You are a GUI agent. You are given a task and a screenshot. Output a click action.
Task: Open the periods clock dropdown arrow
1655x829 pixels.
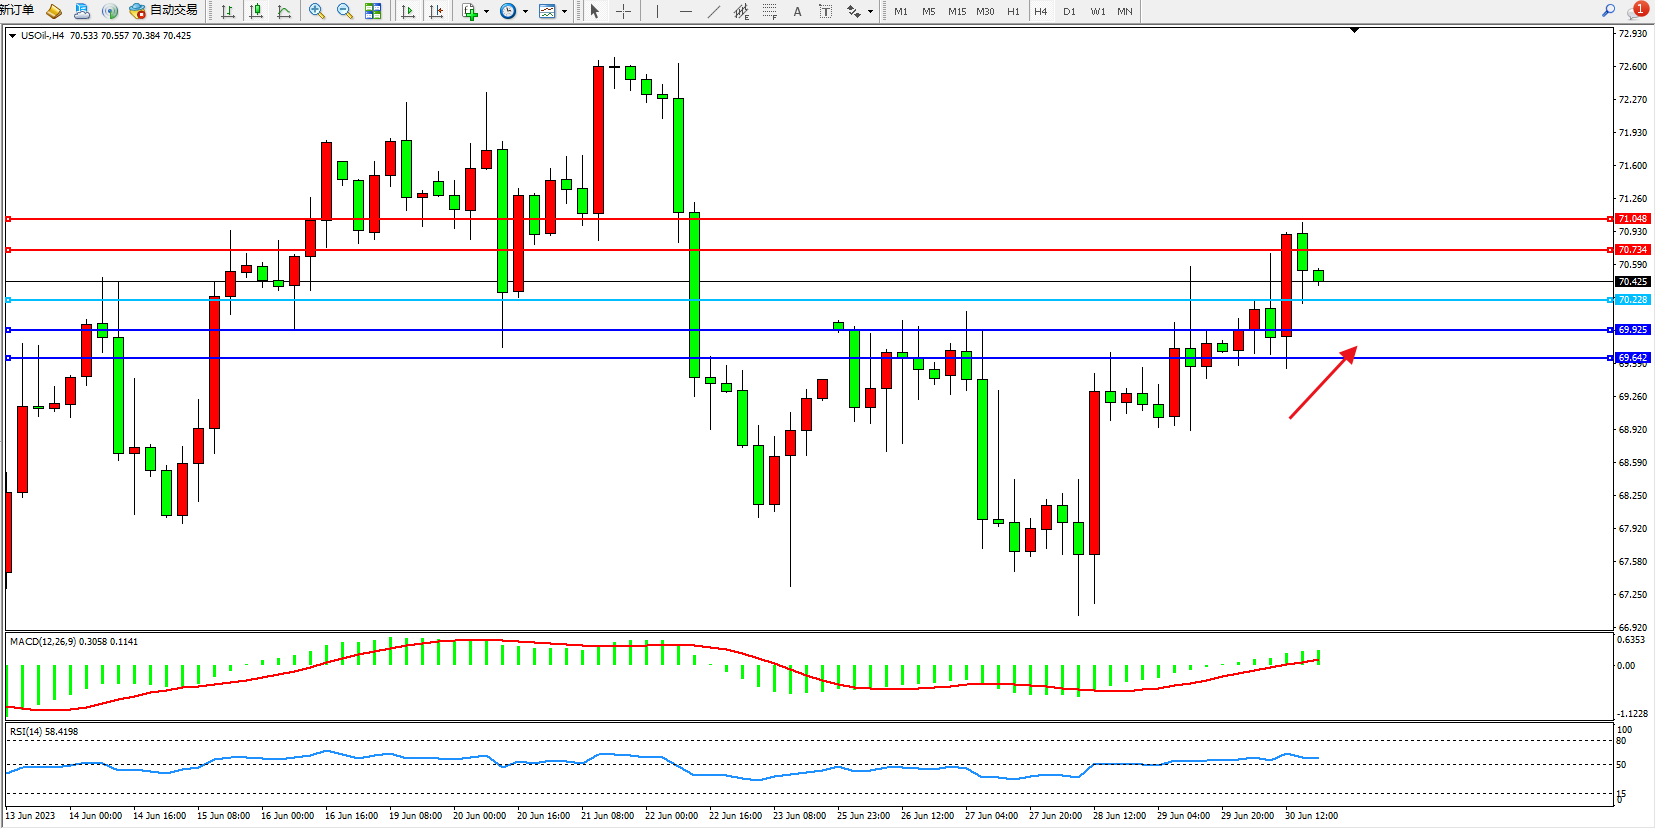[525, 12]
